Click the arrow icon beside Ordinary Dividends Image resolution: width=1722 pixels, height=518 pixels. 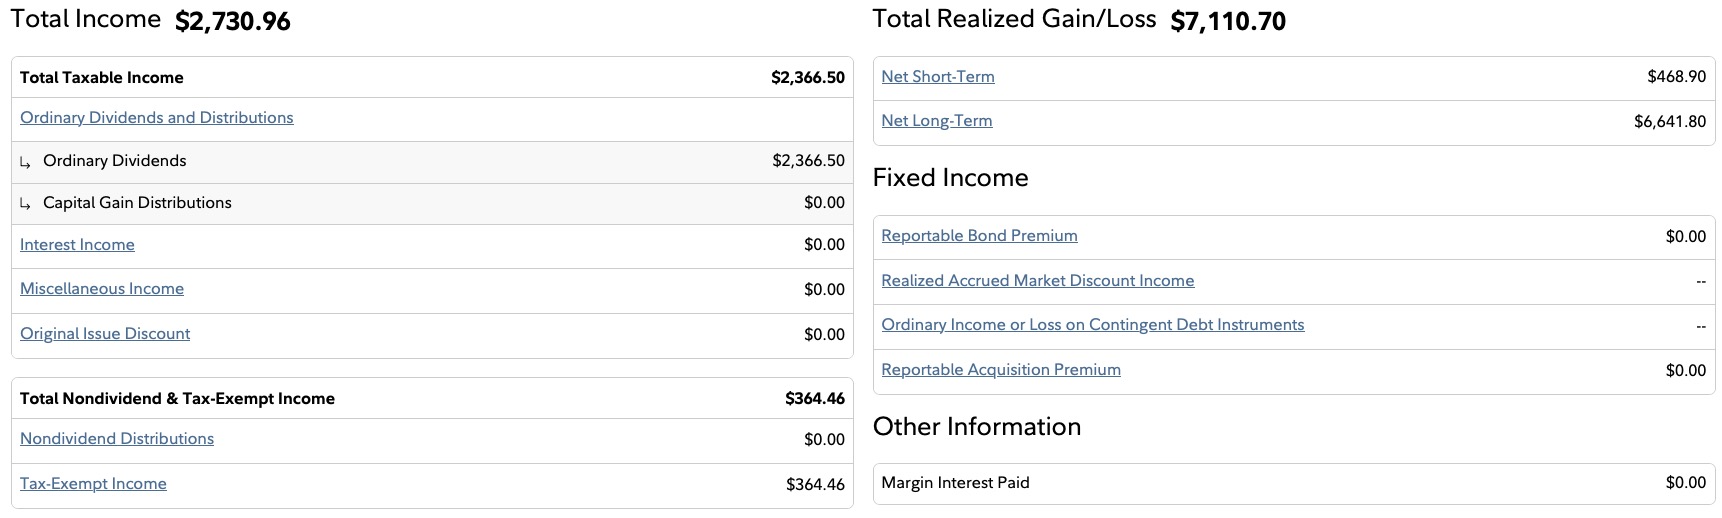[26, 162]
